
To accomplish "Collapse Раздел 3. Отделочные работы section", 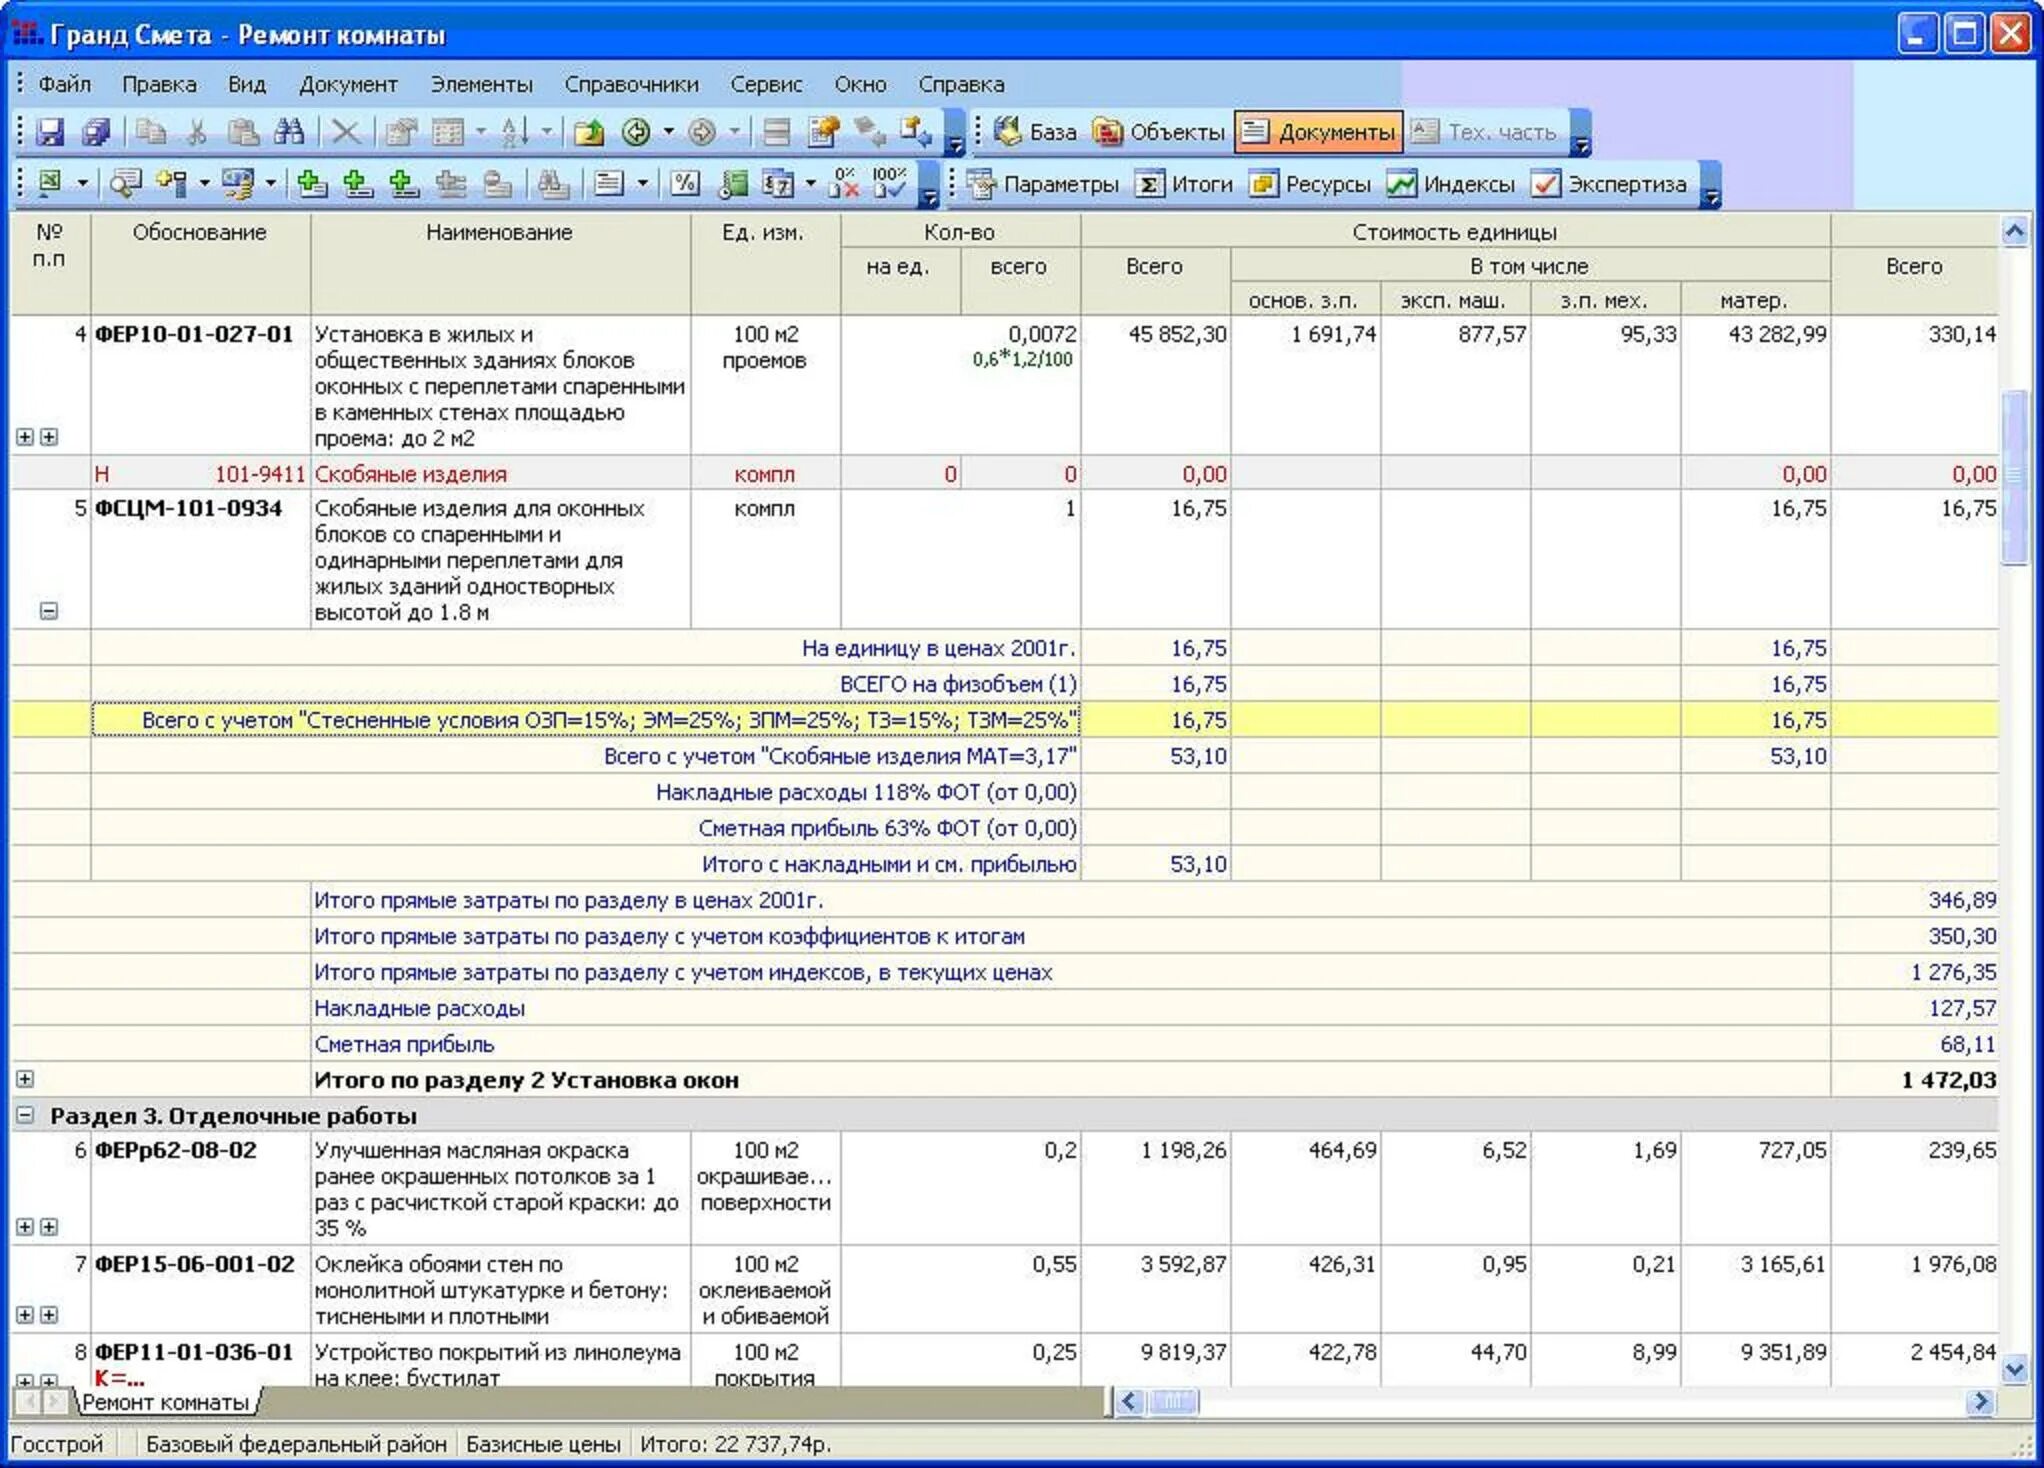I will point(25,1114).
